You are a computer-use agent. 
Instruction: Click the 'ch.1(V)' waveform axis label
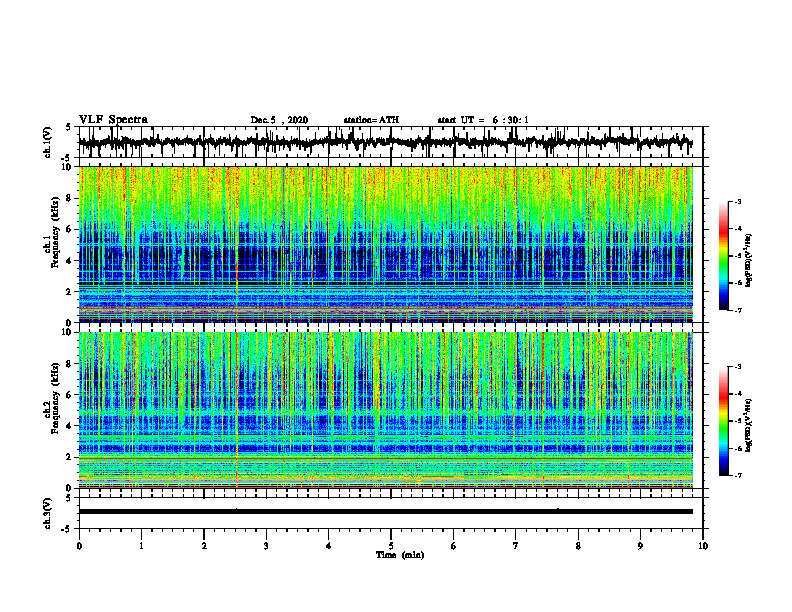(x=48, y=142)
